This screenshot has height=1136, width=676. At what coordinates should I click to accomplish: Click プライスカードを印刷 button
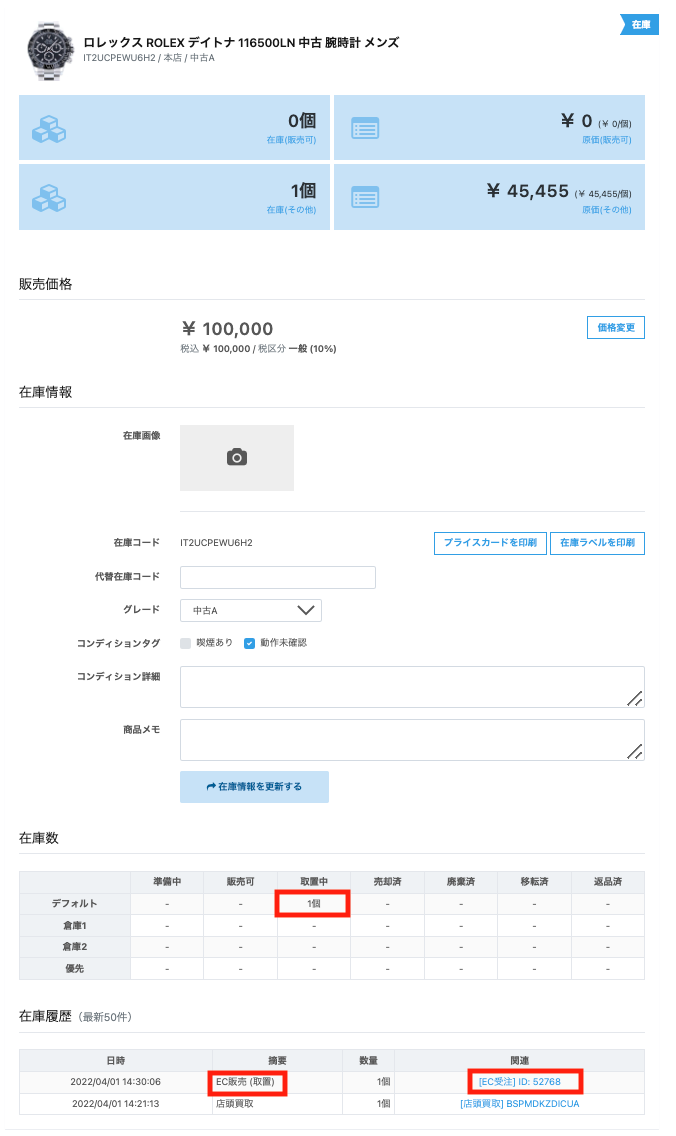(491, 543)
